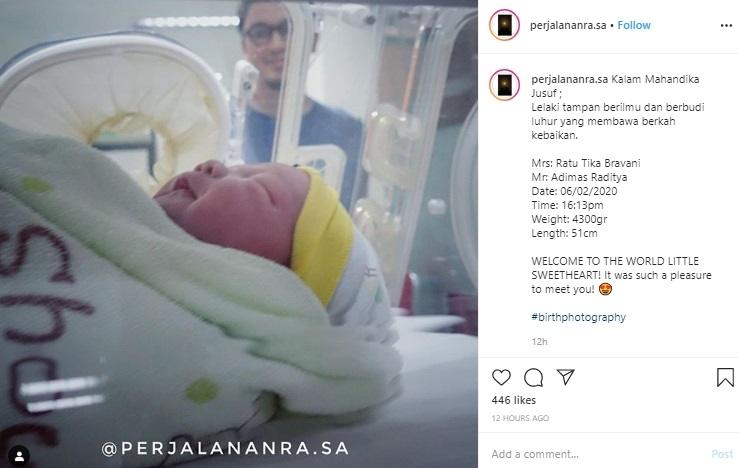The image size is (739, 468).
Task: Click the baby photo in post
Action: [239, 234]
